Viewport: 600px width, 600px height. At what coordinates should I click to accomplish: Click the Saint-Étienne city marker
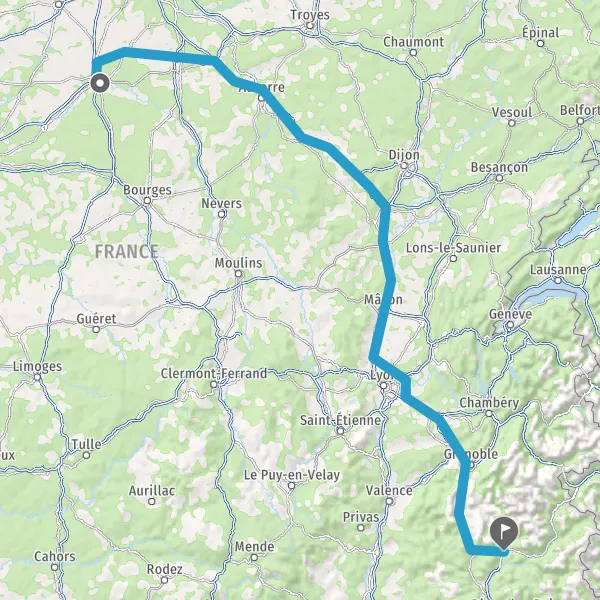tap(340, 431)
